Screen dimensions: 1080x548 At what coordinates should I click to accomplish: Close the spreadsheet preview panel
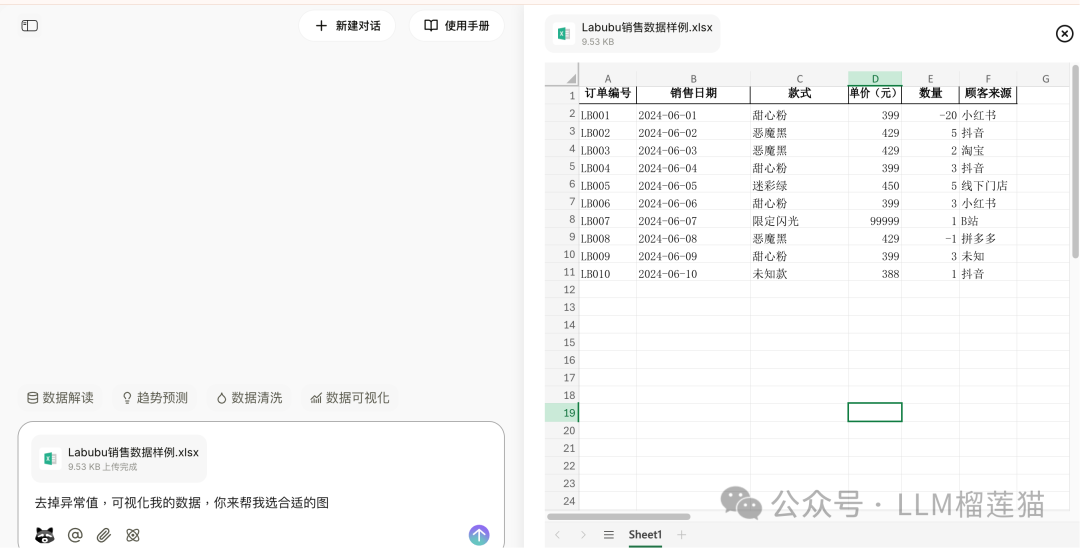[x=1064, y=33]
